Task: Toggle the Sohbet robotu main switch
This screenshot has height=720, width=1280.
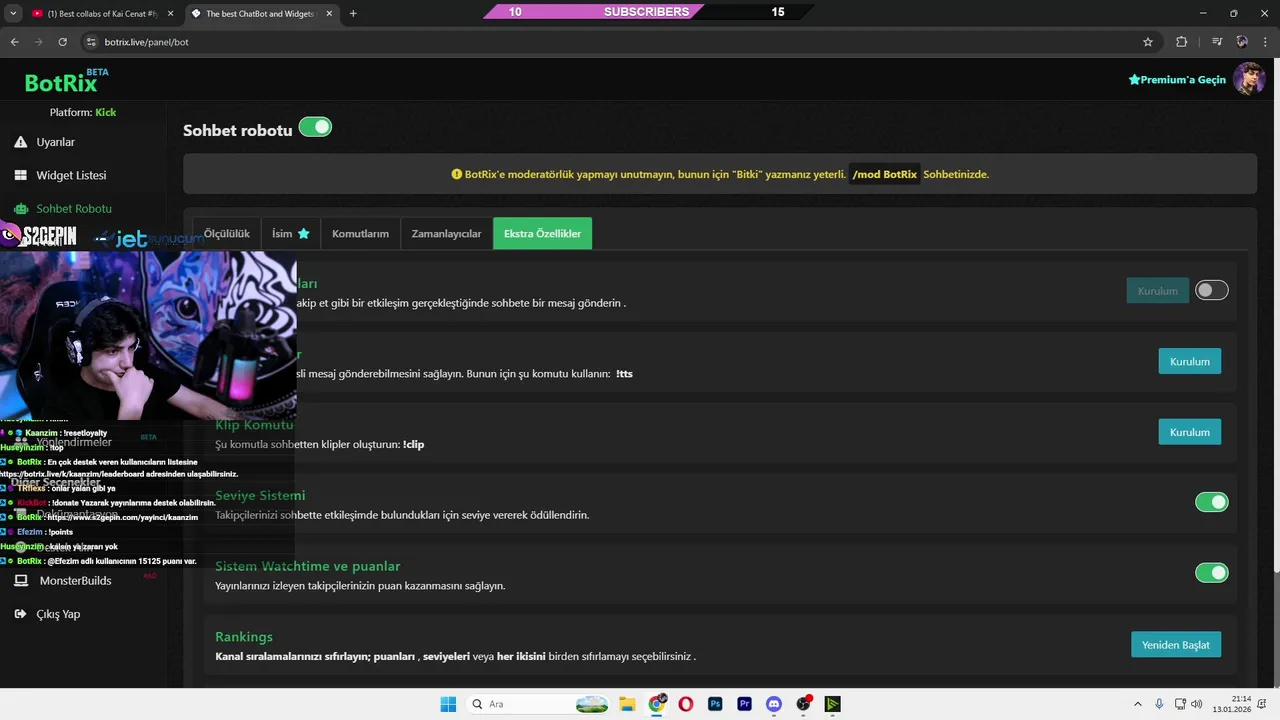Action: tap(315, 127)
